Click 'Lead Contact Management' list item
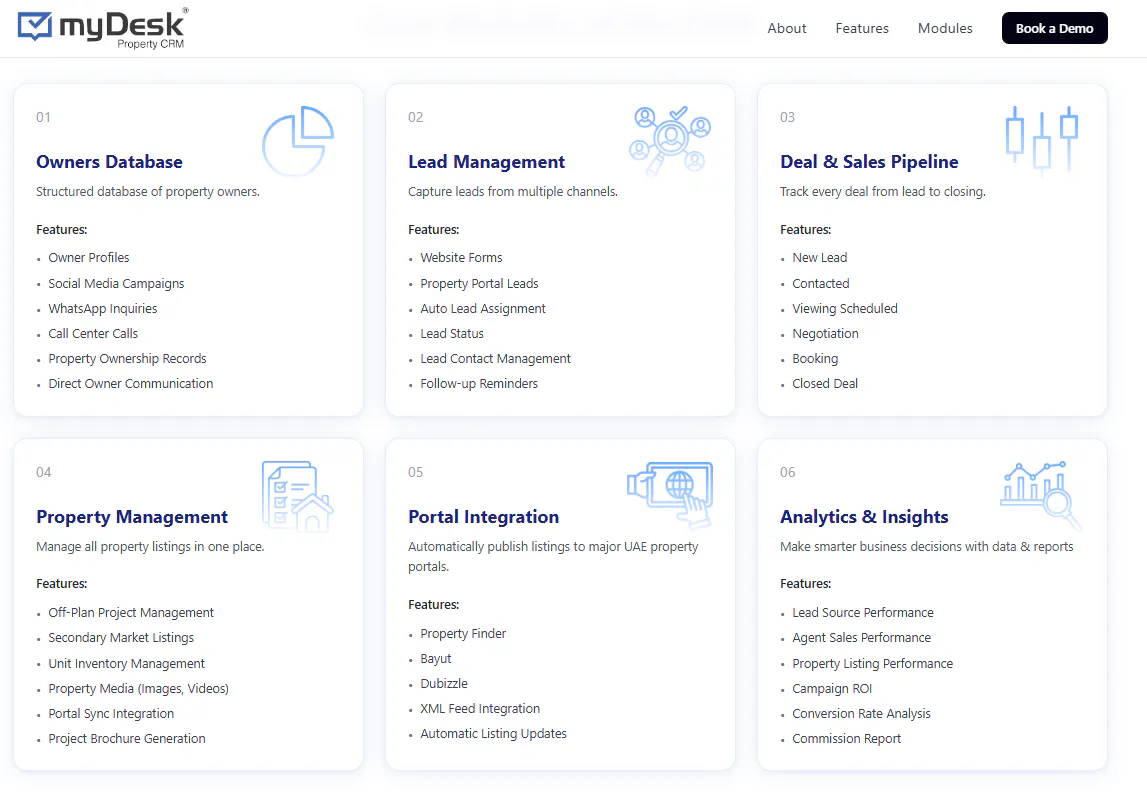The image size is (1147, 797). click(x=495, y=359)
